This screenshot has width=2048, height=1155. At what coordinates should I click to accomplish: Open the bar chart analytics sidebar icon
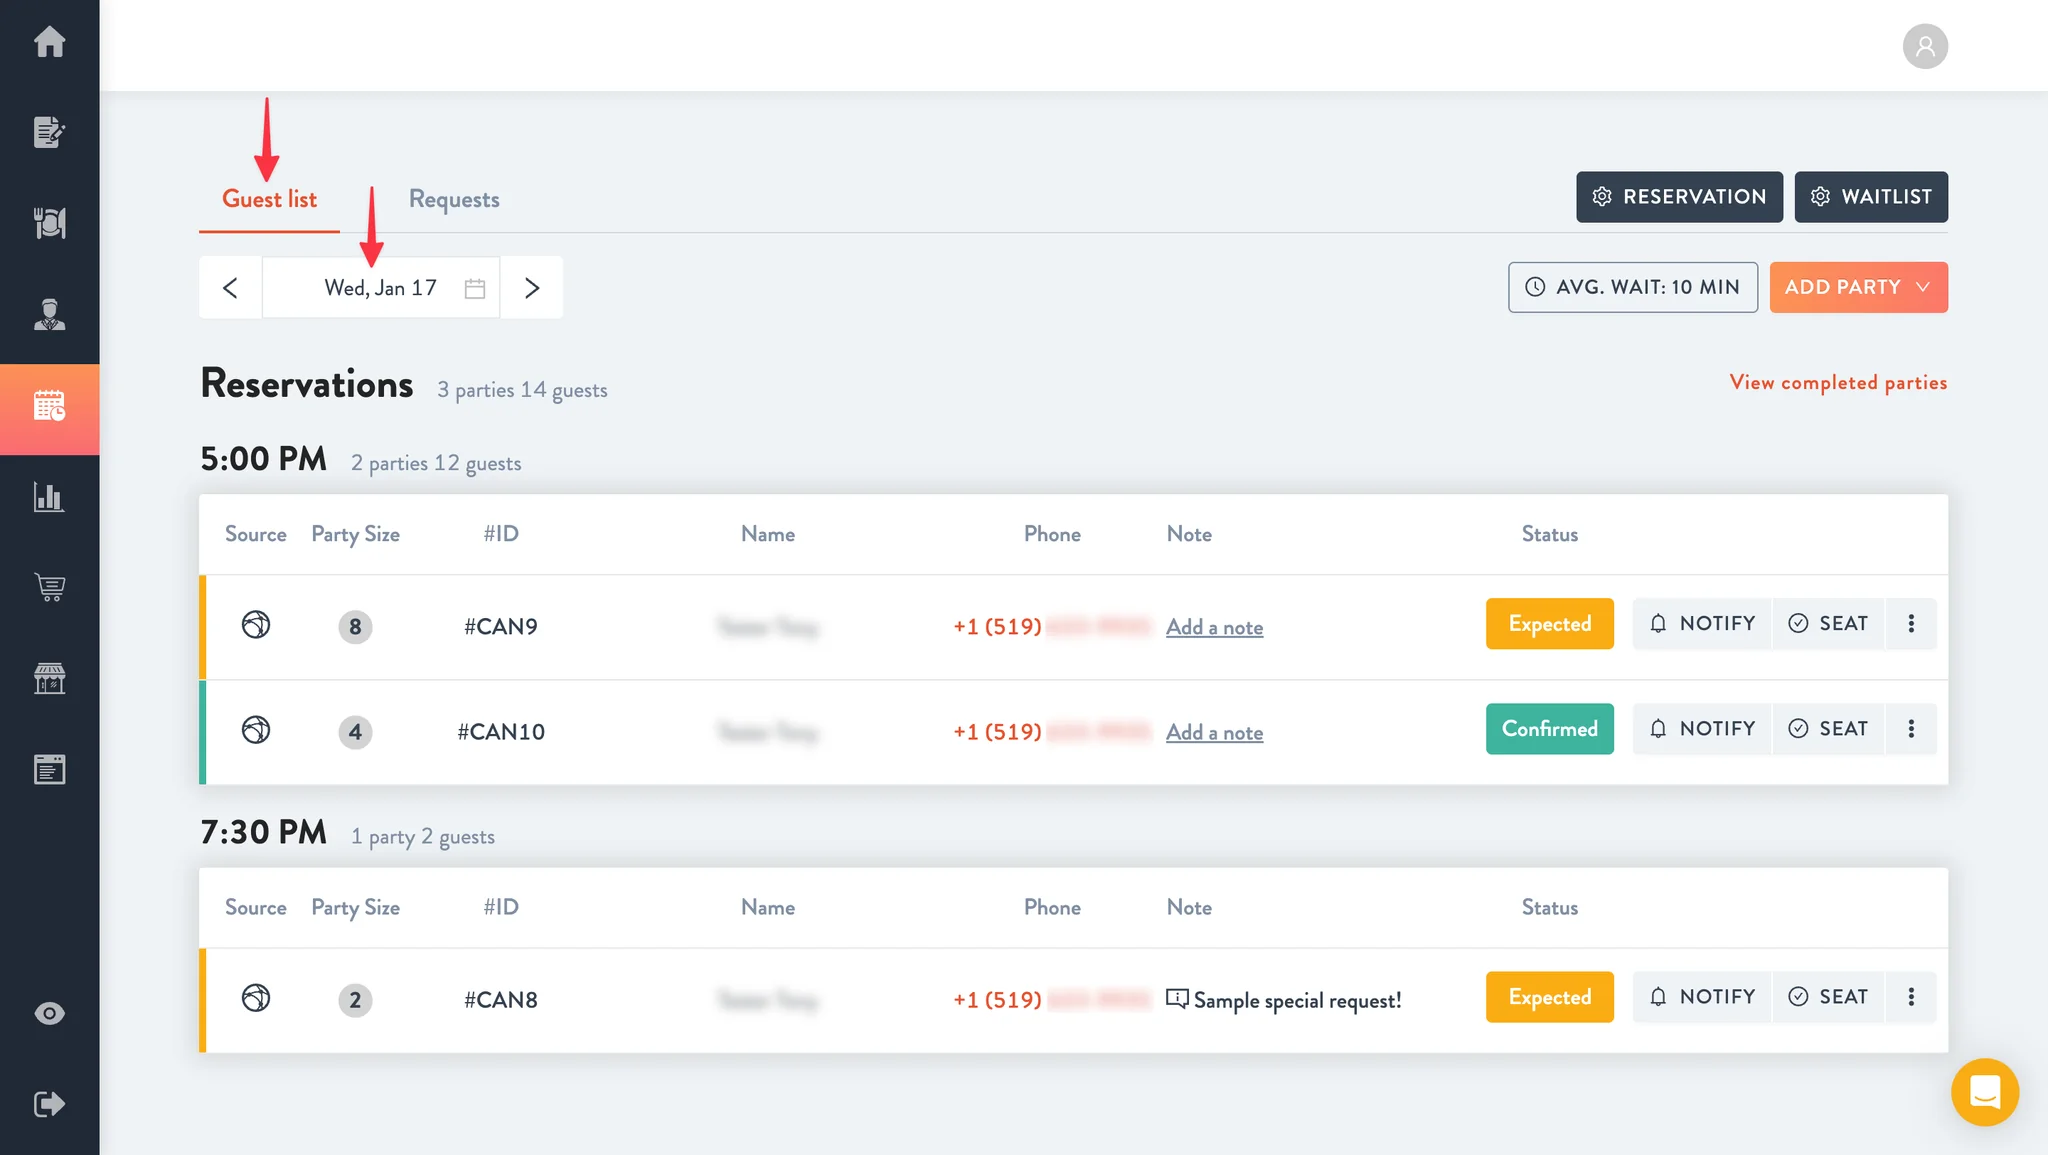(x=49, y=497)
